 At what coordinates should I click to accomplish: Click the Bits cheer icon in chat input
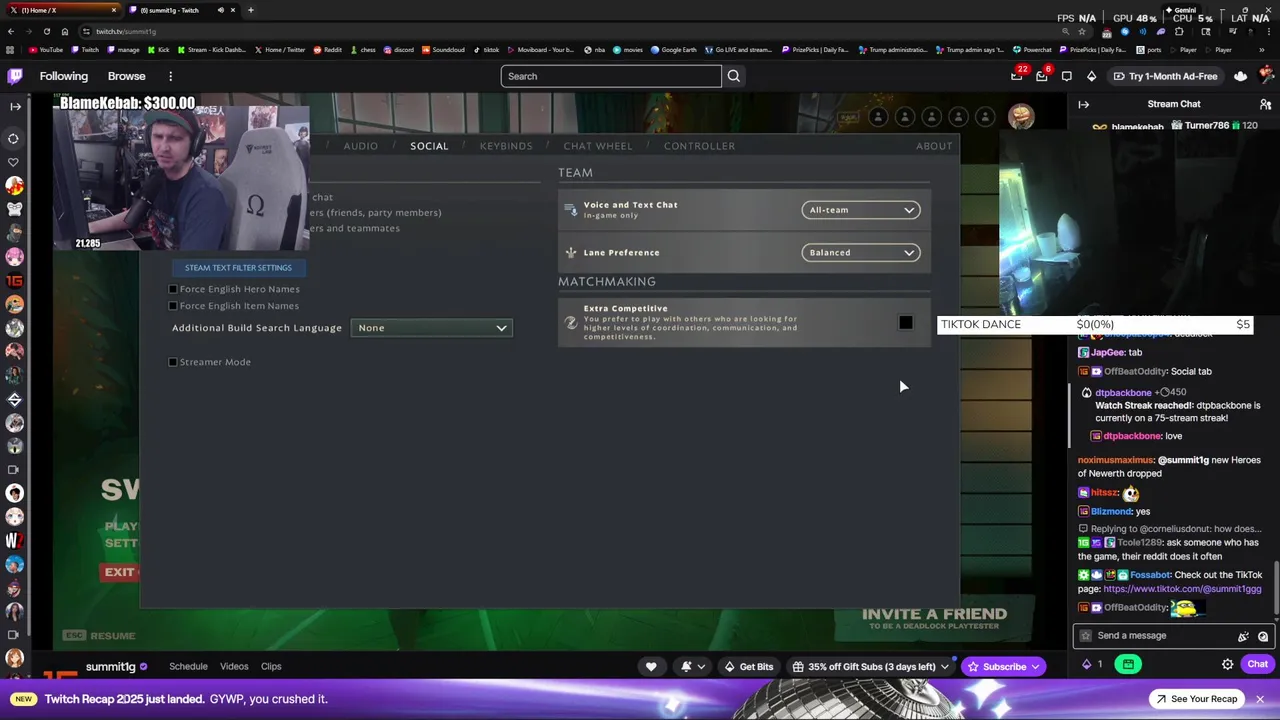coord(1243,636)
